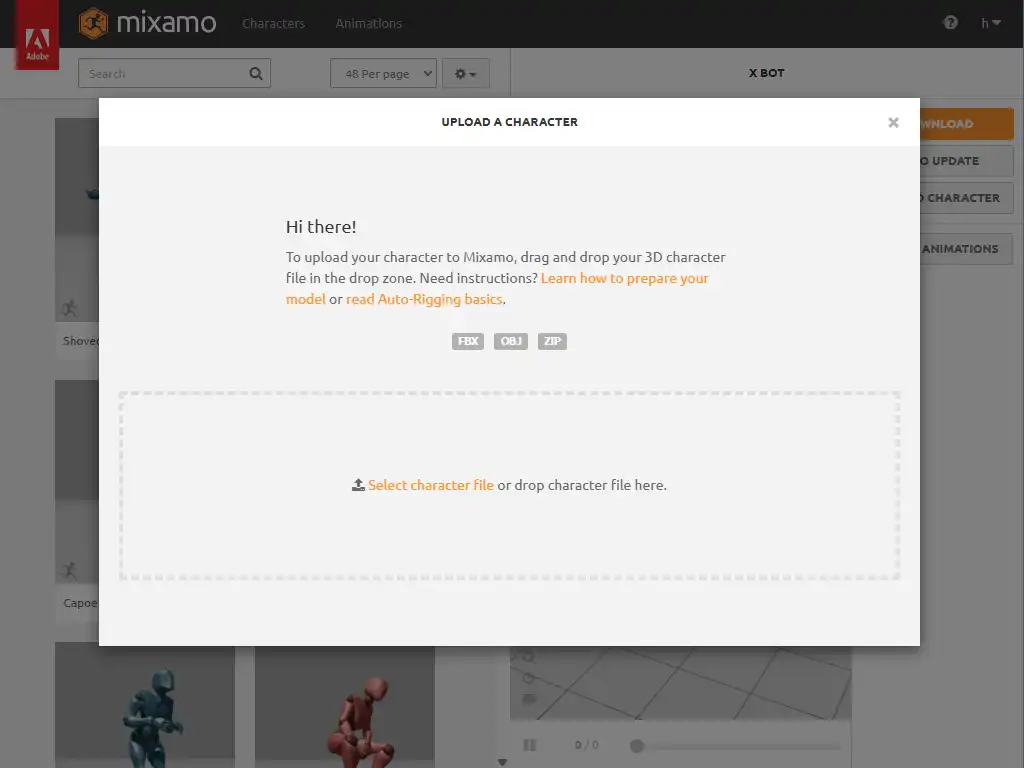Image resolution: width=1024 pixels, height=768 pixels.
Task: Click the Mixamo running-man logo icon
Action: pyautogui.click(x=94, y=23)
